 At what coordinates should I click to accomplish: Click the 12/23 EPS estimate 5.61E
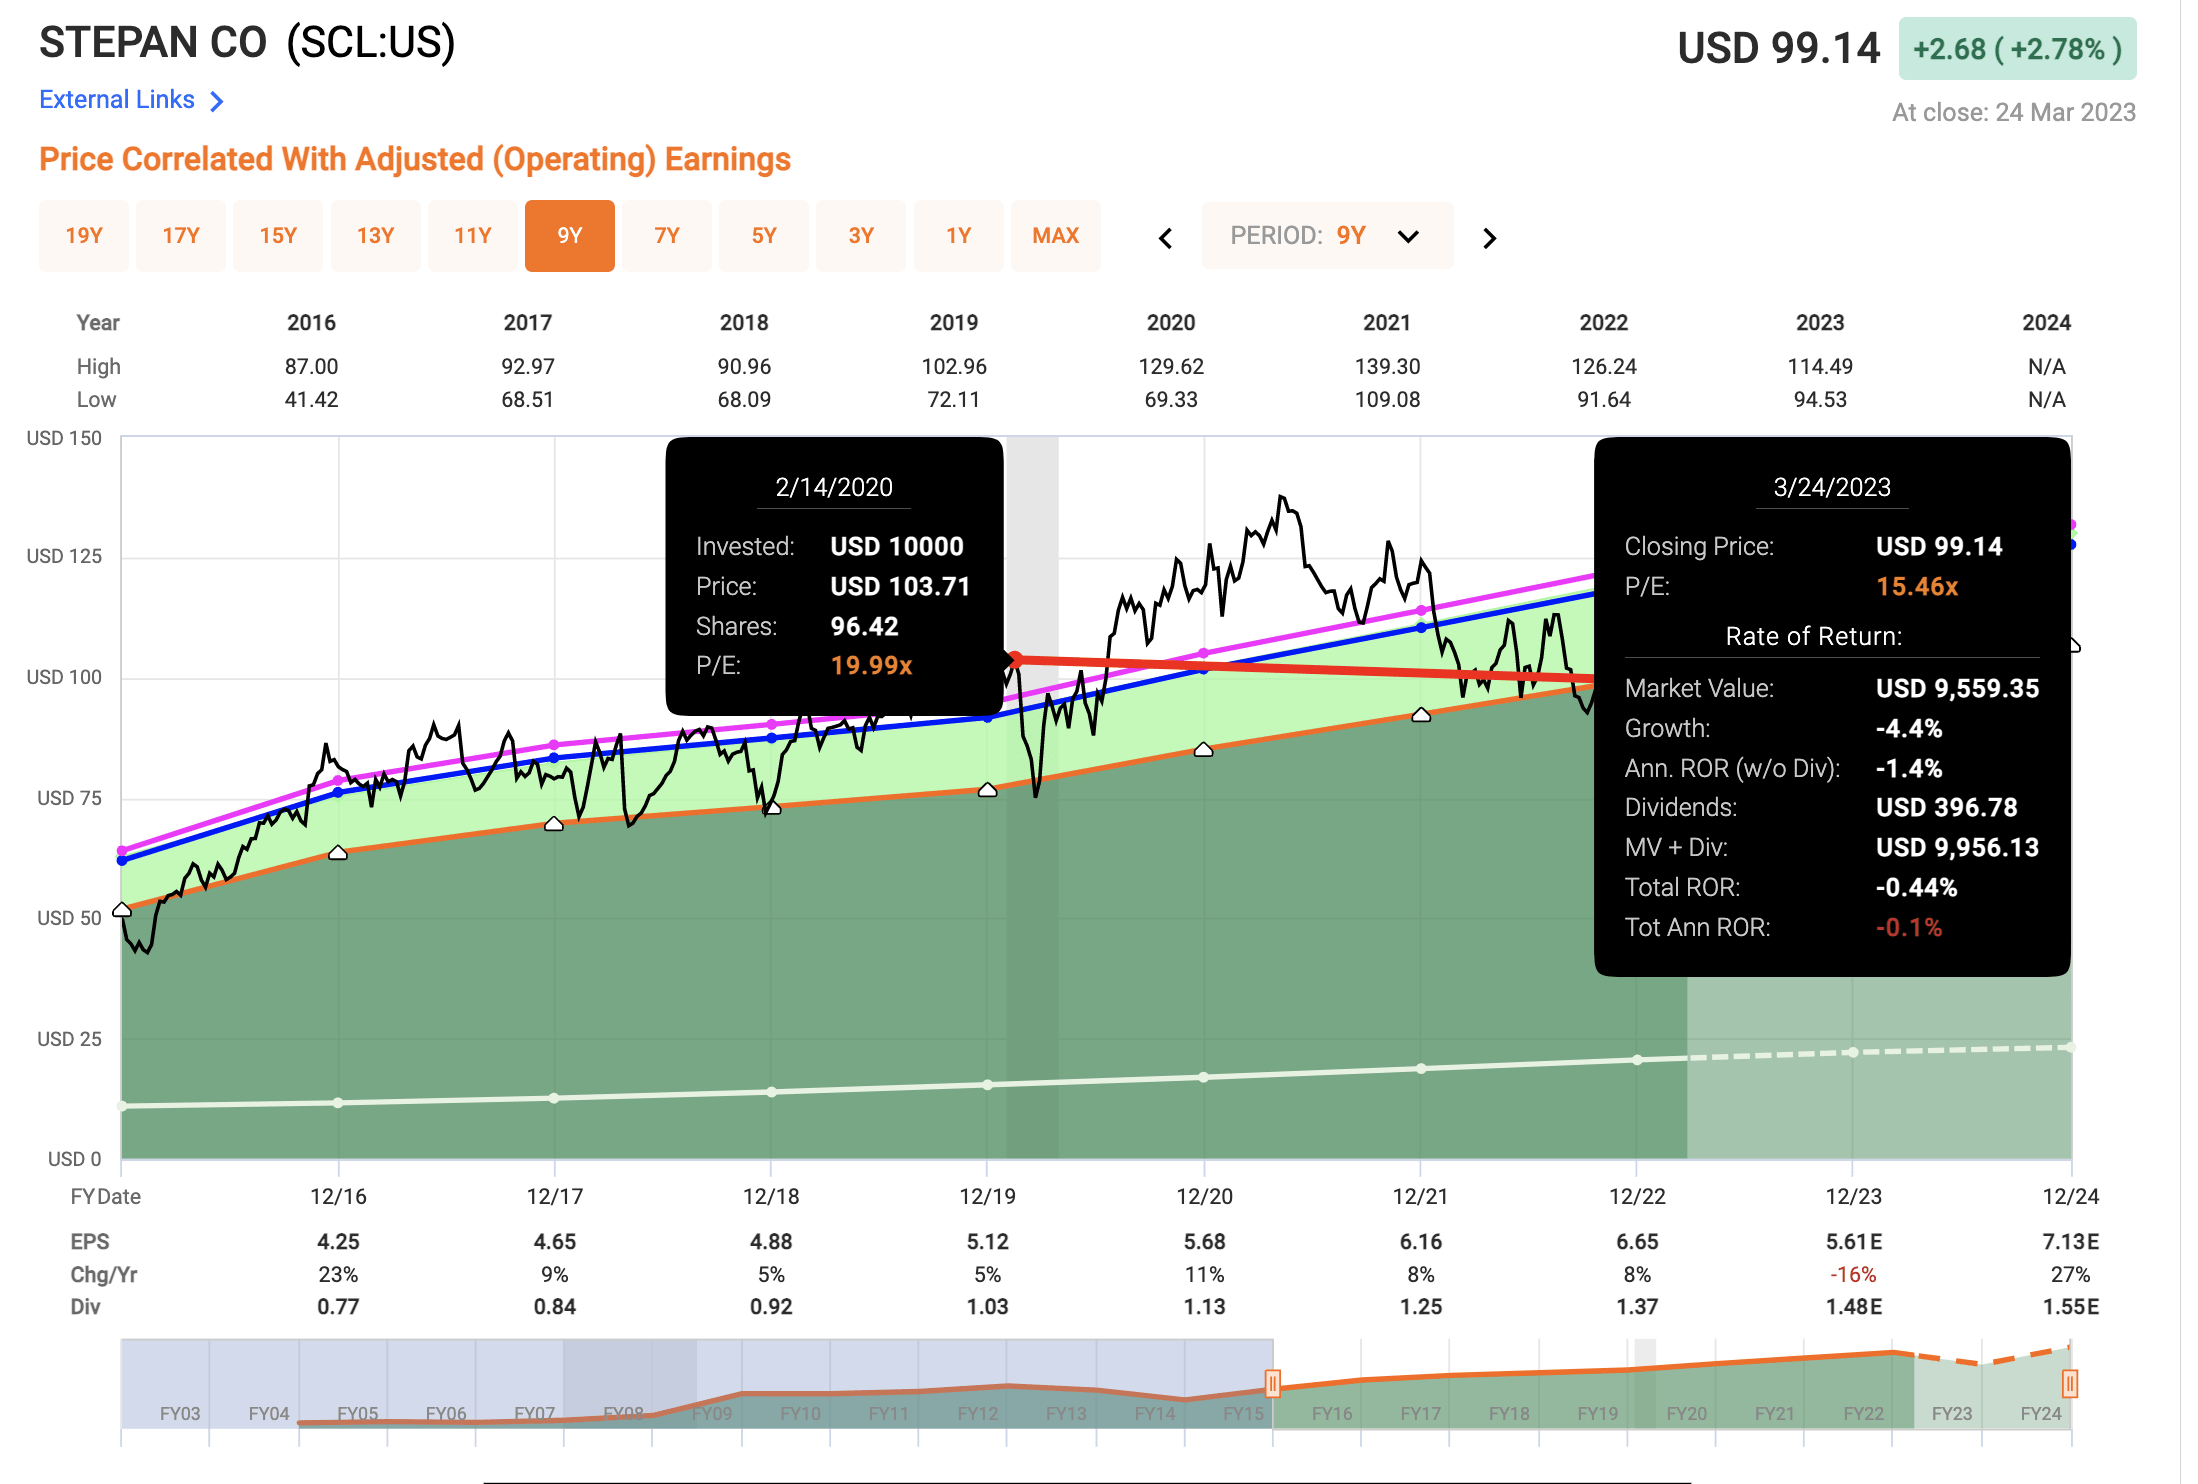[x=1854, y=1242]
